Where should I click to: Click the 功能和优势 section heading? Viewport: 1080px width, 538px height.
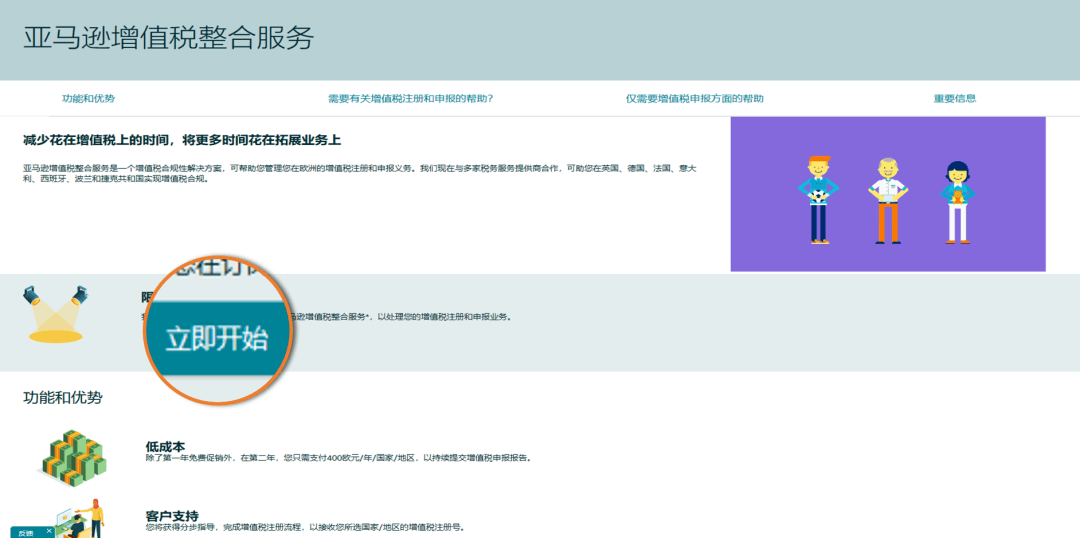[x=62, y=398]
